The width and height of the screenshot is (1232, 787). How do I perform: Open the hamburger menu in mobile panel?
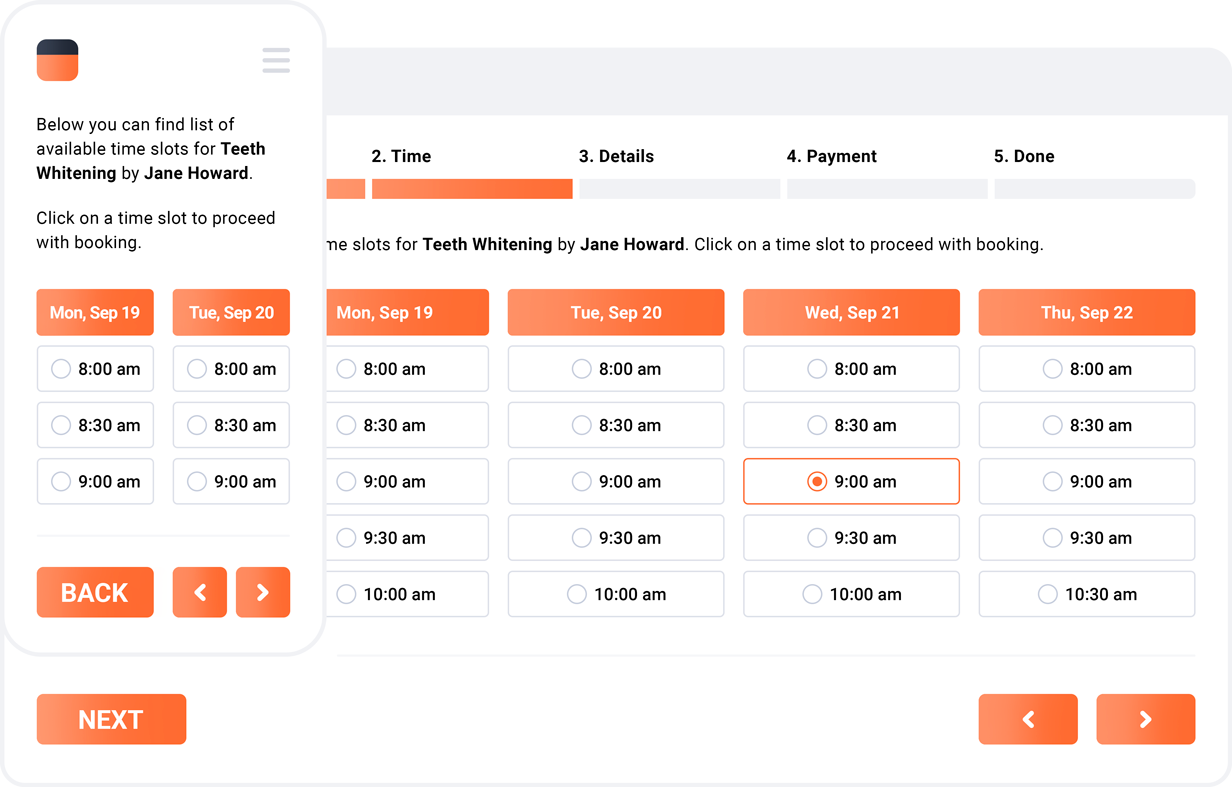tap(276, 60)
